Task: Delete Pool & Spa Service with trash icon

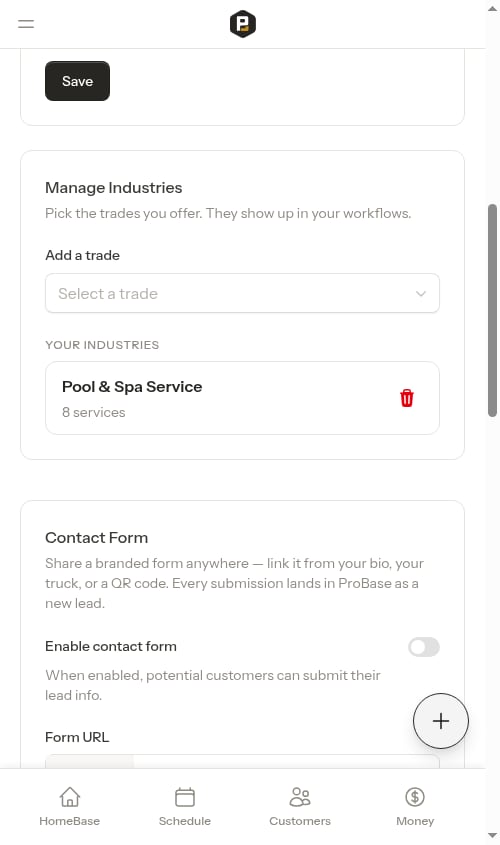Action: pos(407,398)
